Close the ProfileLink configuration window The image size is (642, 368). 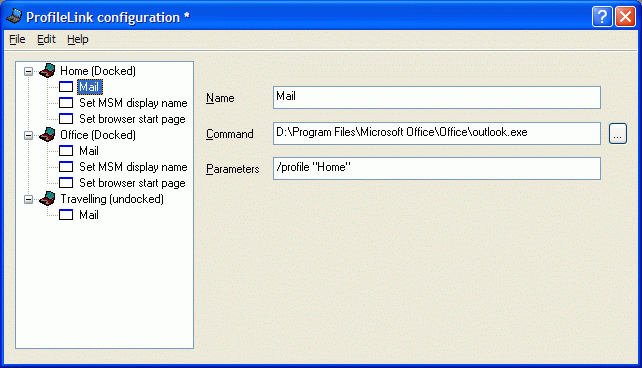(x=625, y=17)
